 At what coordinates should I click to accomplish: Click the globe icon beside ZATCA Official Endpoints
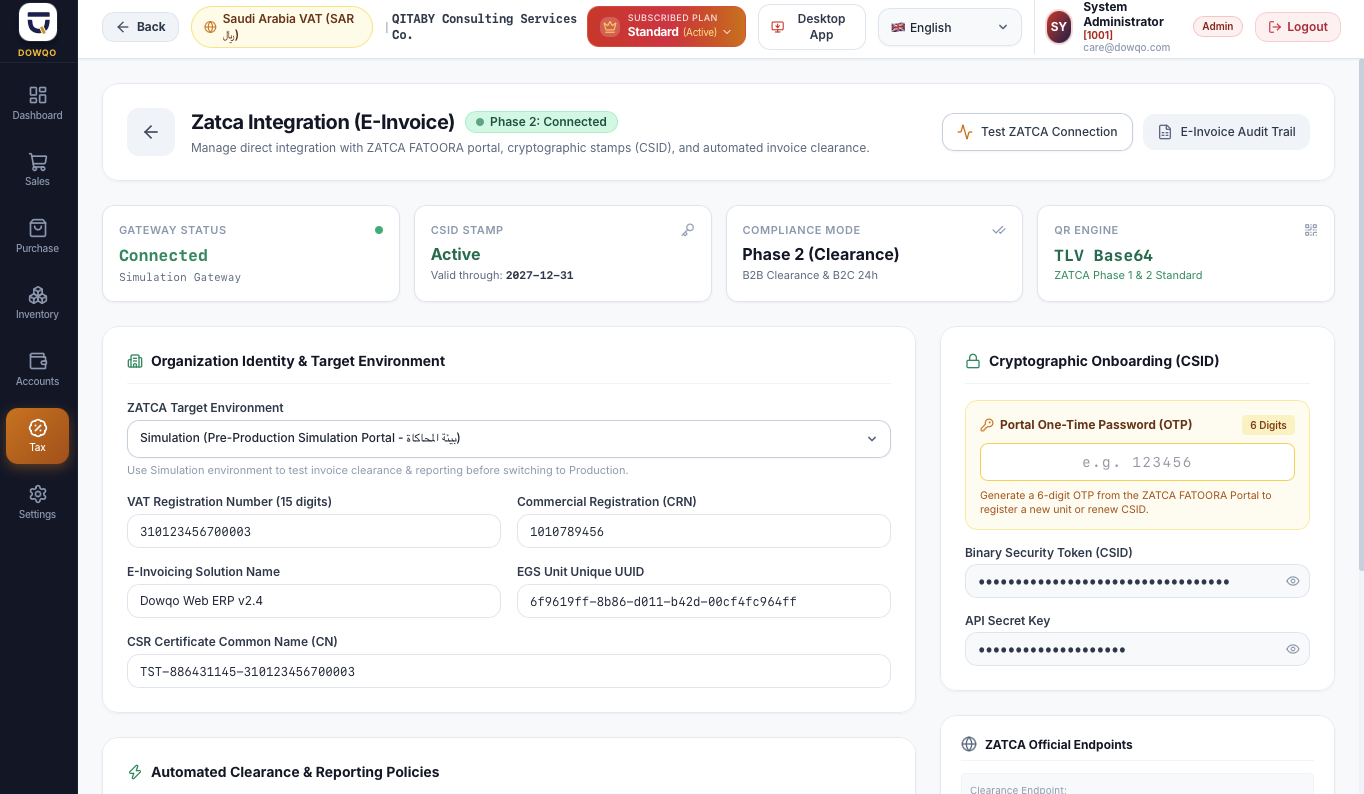coord(969,744)
